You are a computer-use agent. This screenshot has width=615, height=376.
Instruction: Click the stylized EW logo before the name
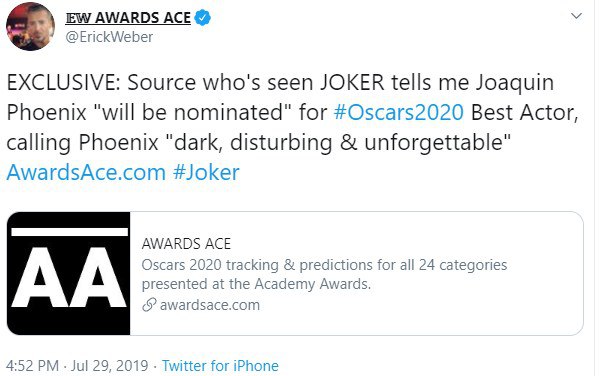point(78,18)
